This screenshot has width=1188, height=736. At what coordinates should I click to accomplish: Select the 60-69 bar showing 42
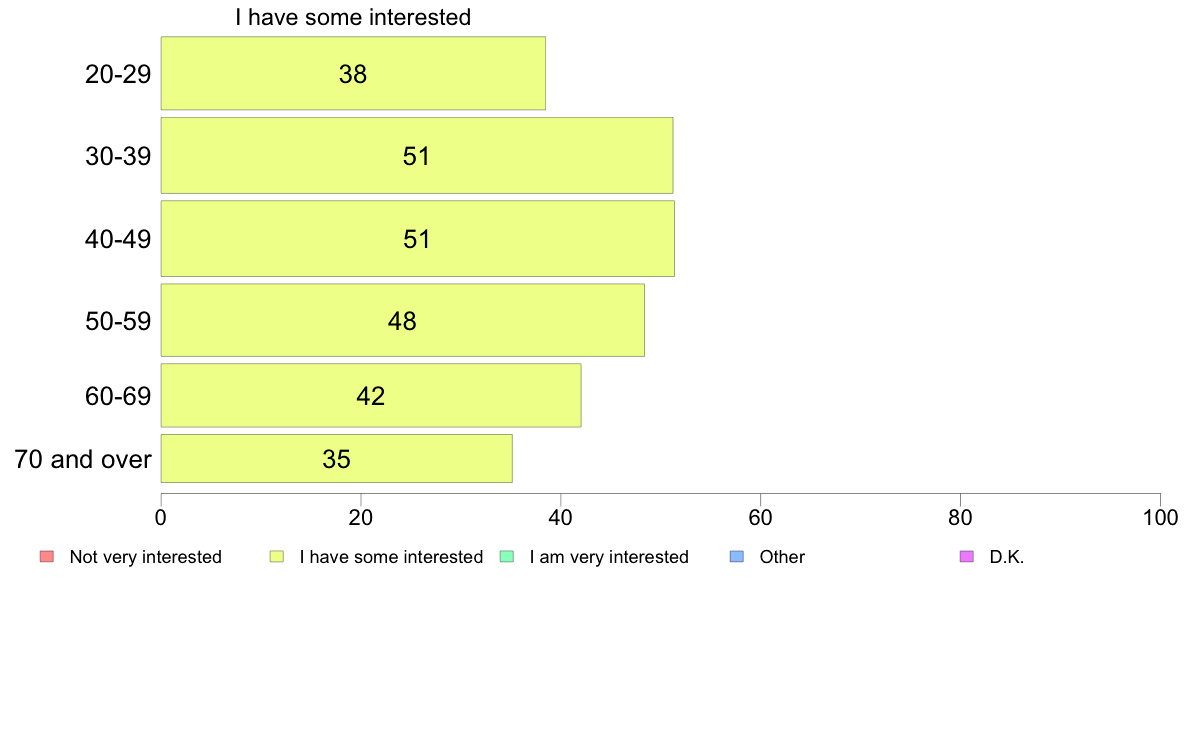pyautogui.click(x=370, y=396)
